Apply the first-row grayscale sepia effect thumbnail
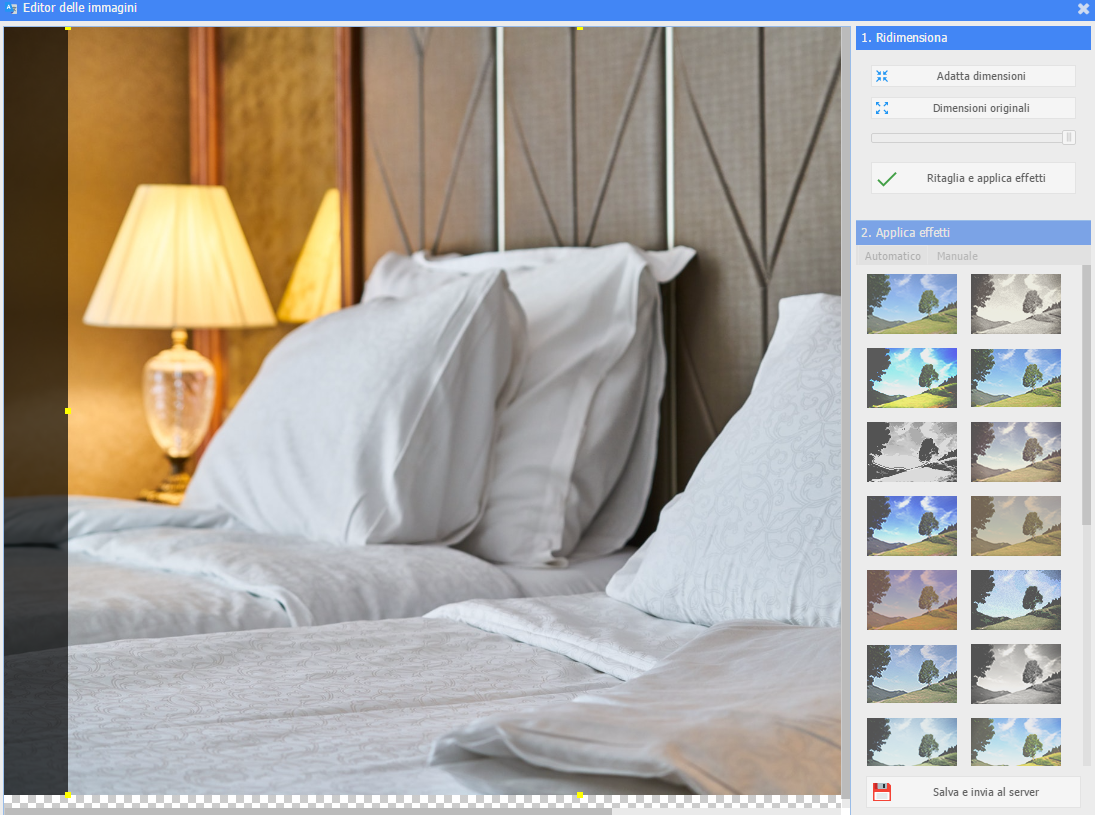Screen dimensions: 1095x815 [1015, 304]
